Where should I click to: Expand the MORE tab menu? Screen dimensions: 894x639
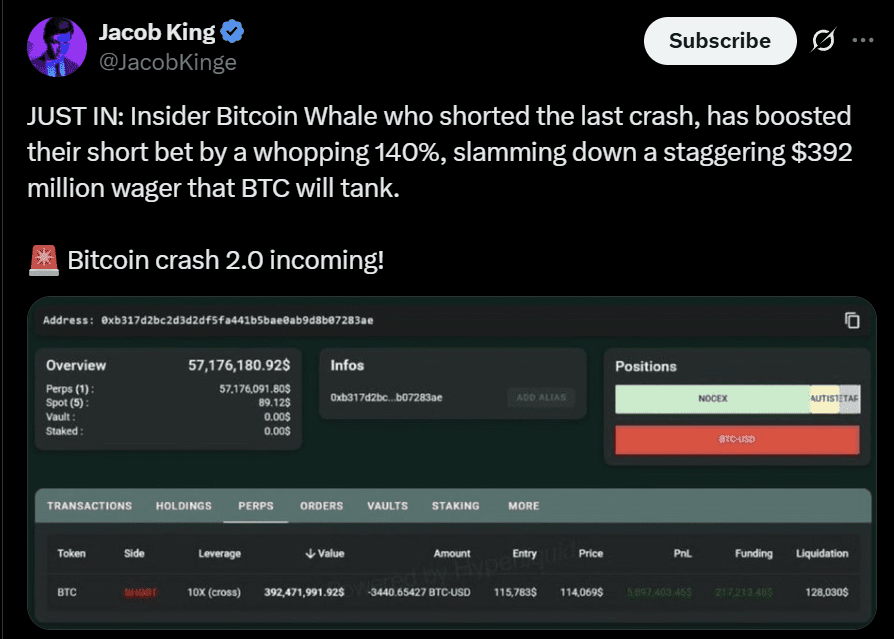point(523,506)
